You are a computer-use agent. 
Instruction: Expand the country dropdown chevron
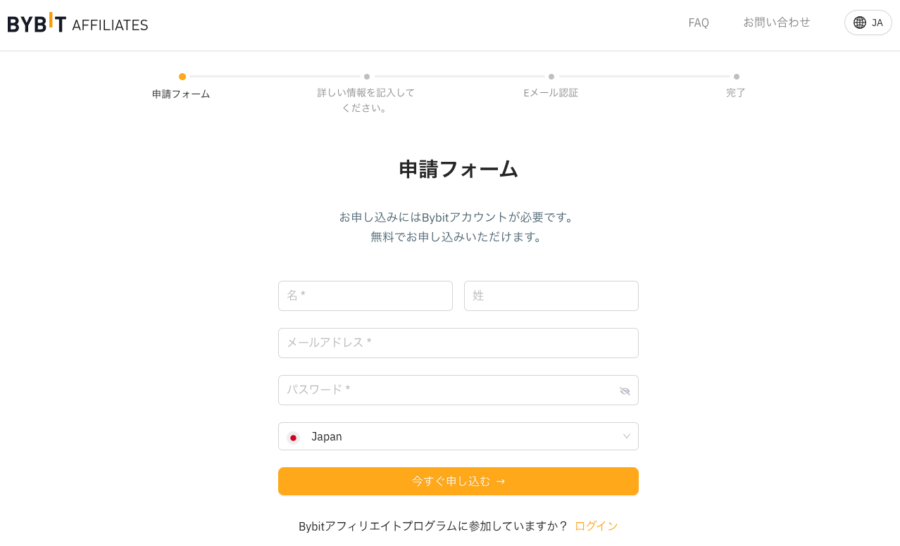(x=626, y=436)
